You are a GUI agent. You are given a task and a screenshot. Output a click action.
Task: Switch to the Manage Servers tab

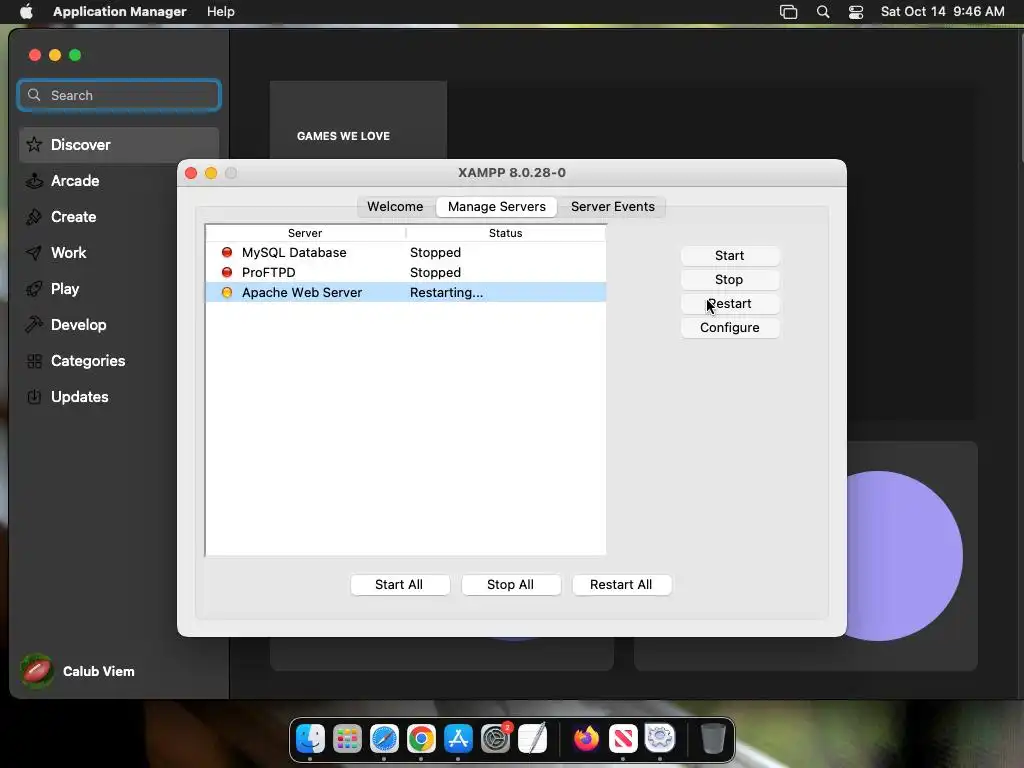coord(496,206)
